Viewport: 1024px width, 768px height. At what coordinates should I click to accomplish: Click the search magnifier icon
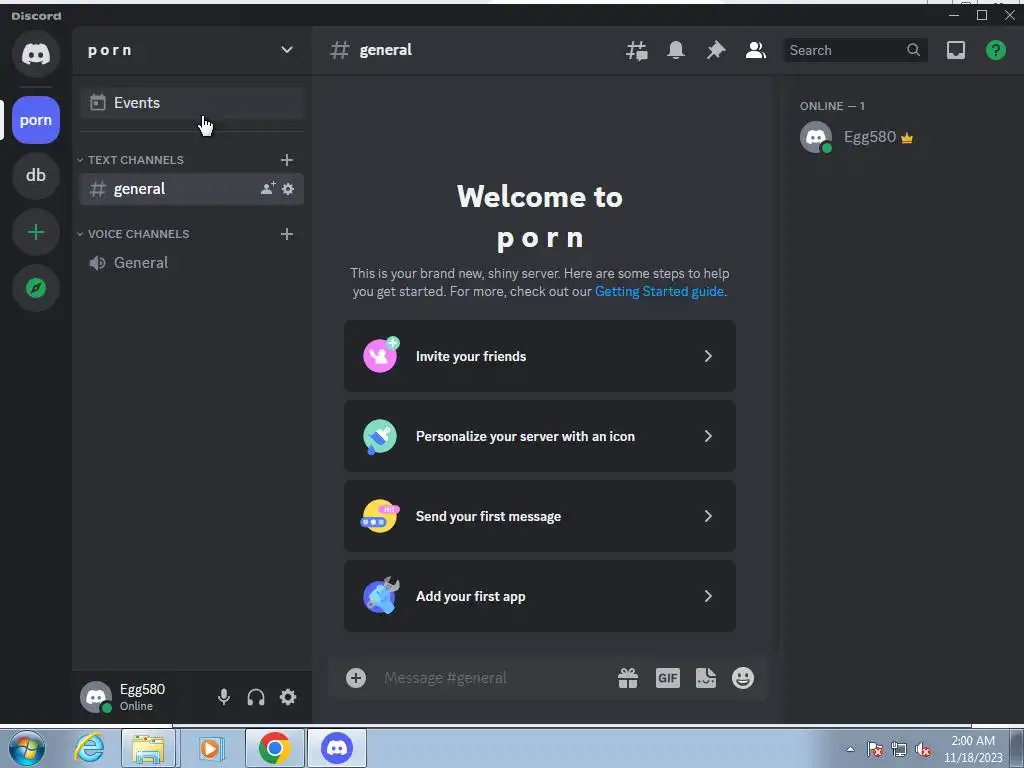pos(913,50)
